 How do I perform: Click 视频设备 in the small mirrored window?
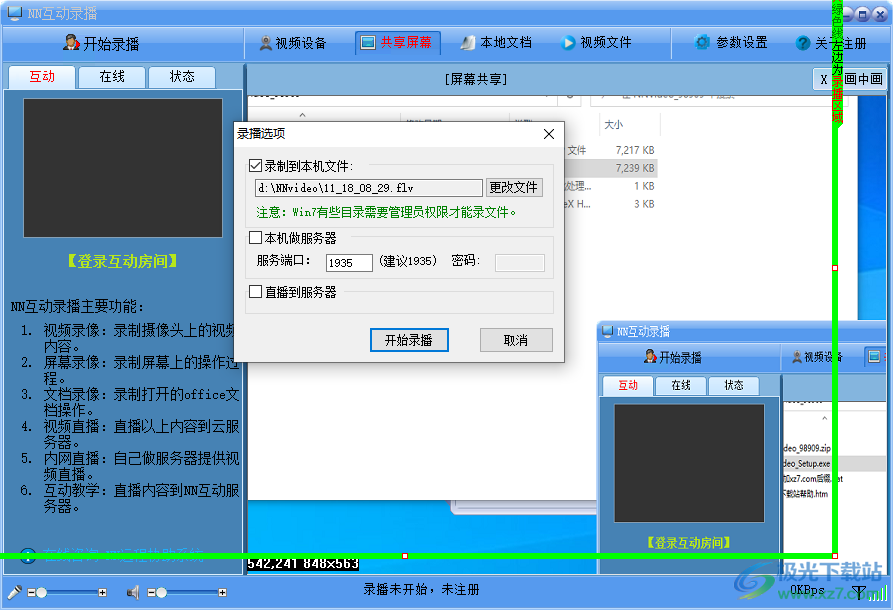click(817, 357)
